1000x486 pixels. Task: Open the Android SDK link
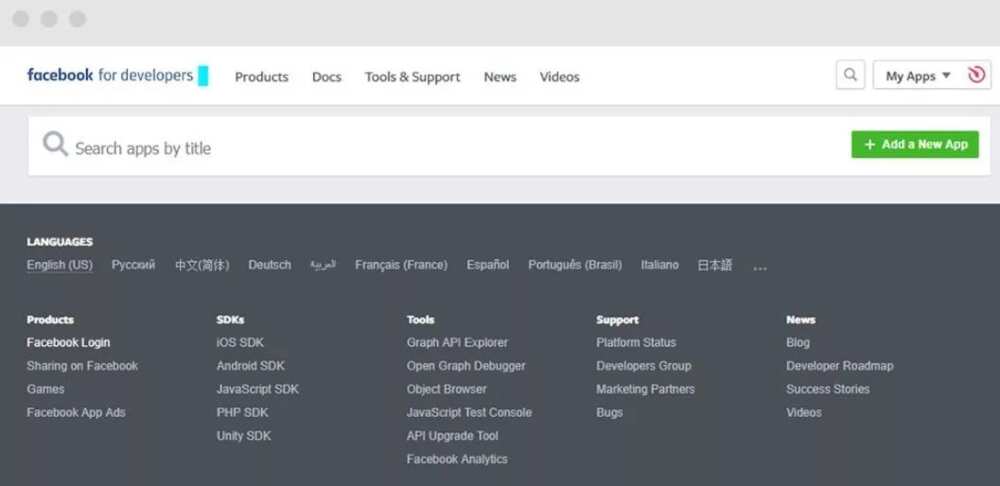(x=251, y=366)
